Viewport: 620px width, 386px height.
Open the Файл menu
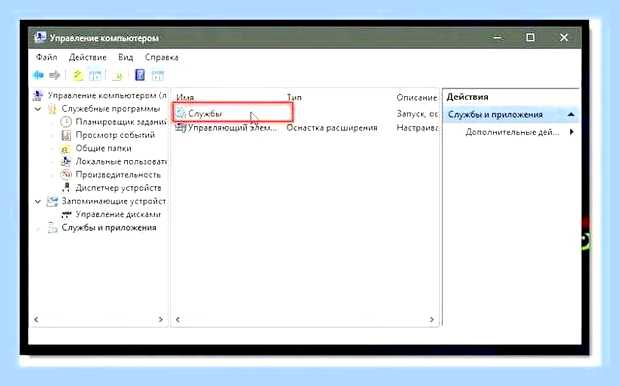click(47, 57)
